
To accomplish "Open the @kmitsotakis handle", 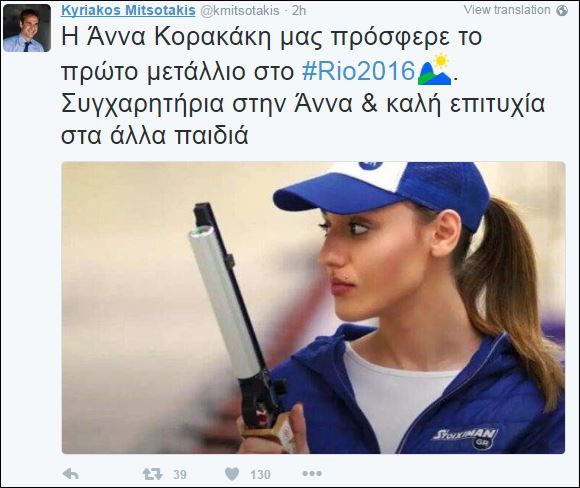I will [240, 11].
